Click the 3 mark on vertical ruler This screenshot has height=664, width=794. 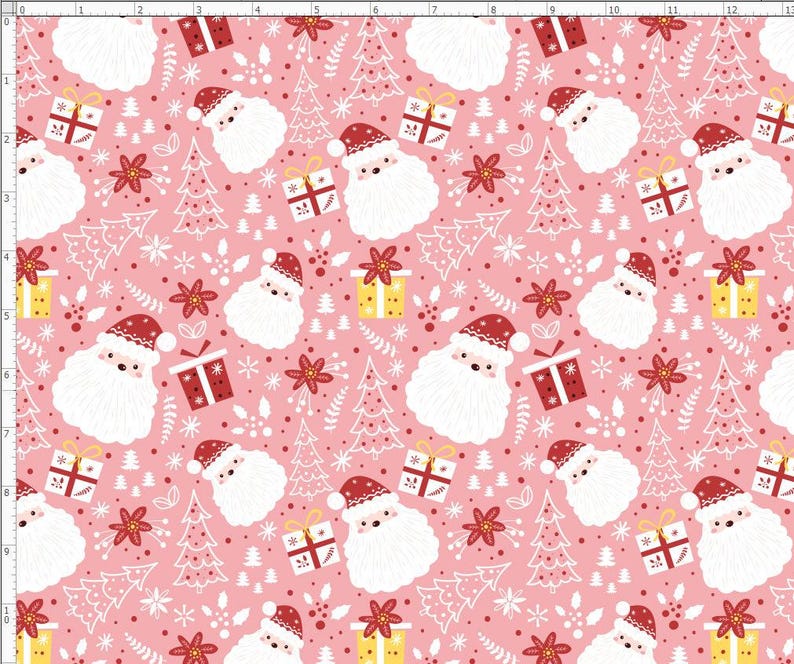click(7, 199)
